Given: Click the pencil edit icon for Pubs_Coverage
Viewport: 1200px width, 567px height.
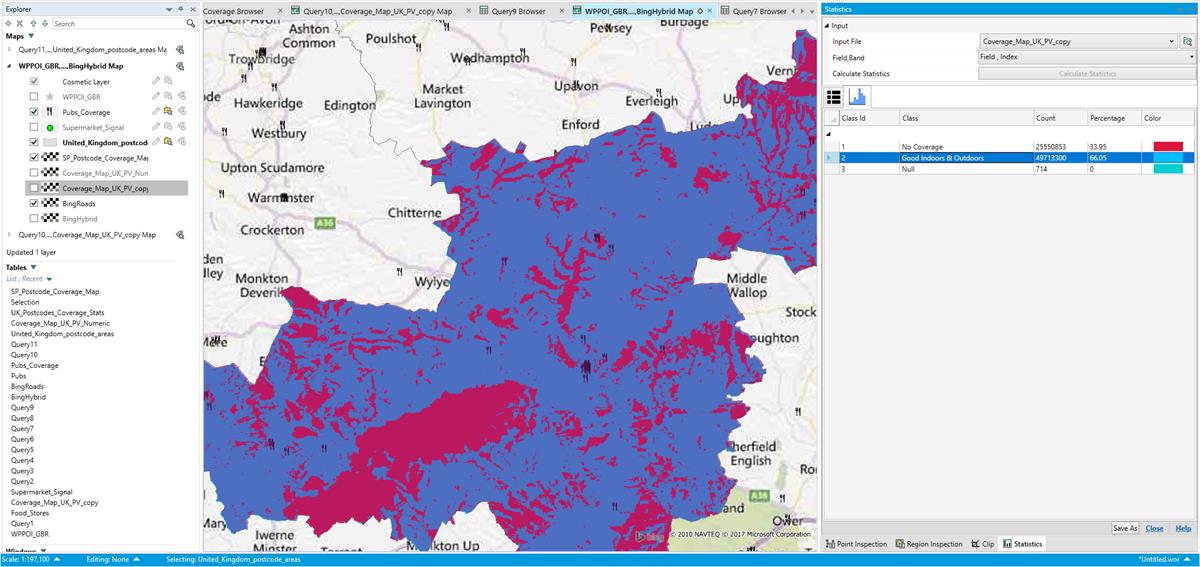Looking at the screenshot, I should click(156, 112).
